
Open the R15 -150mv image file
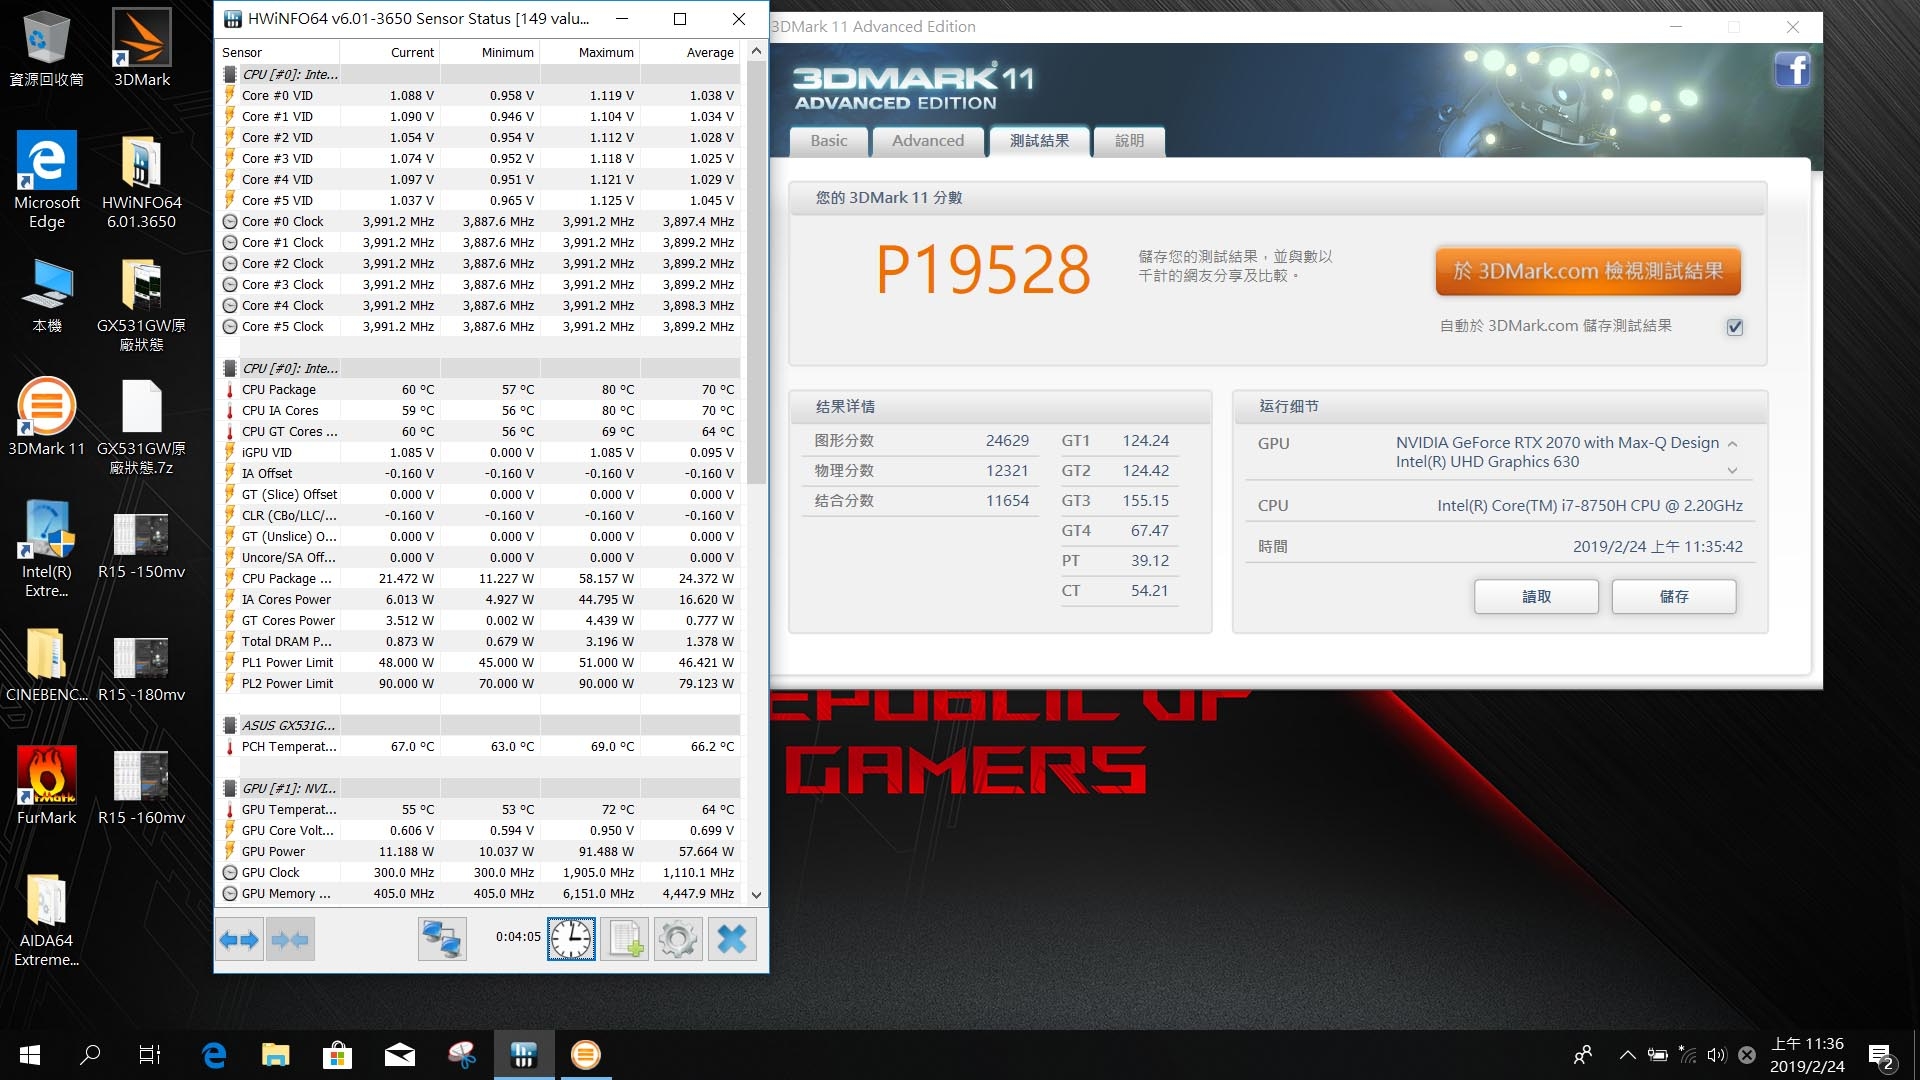(x=141, y=546)
